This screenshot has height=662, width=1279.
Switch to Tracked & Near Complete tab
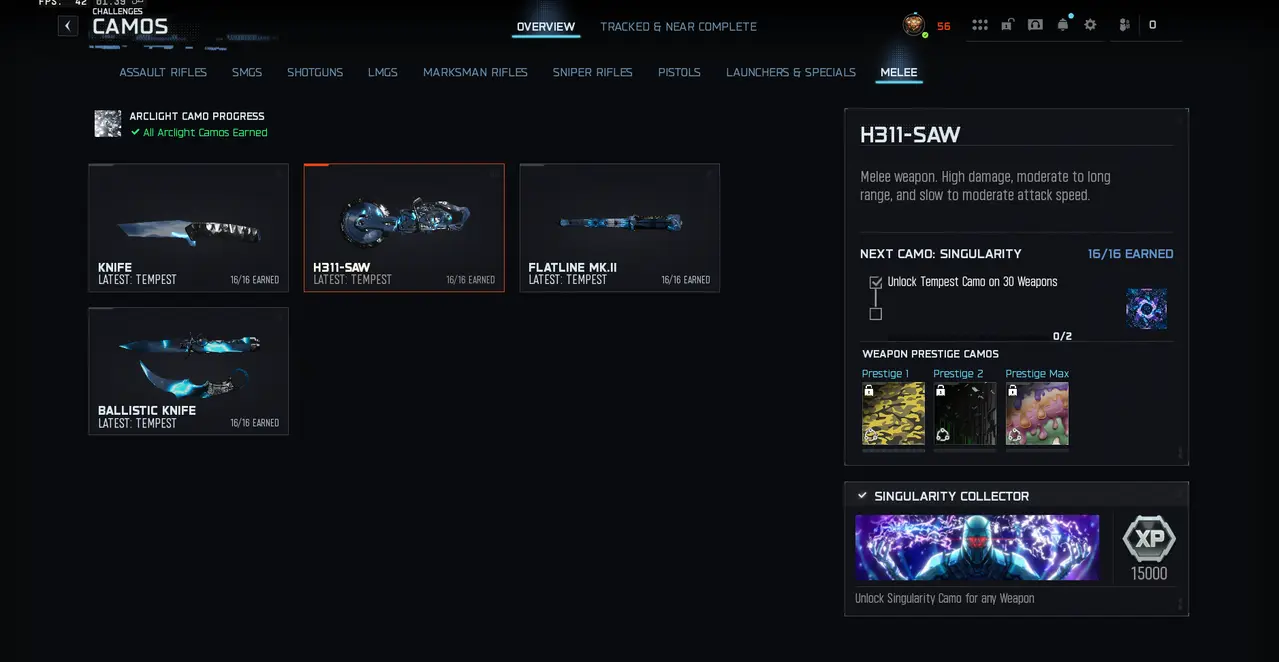coord(678,27)
